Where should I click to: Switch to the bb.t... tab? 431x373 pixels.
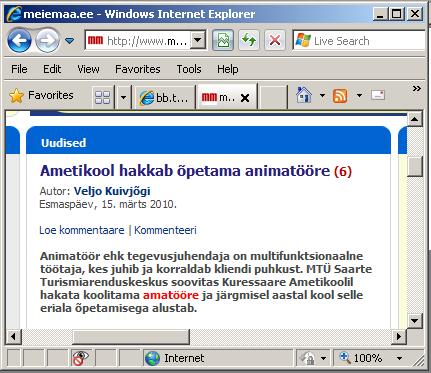tap(164, 97)
